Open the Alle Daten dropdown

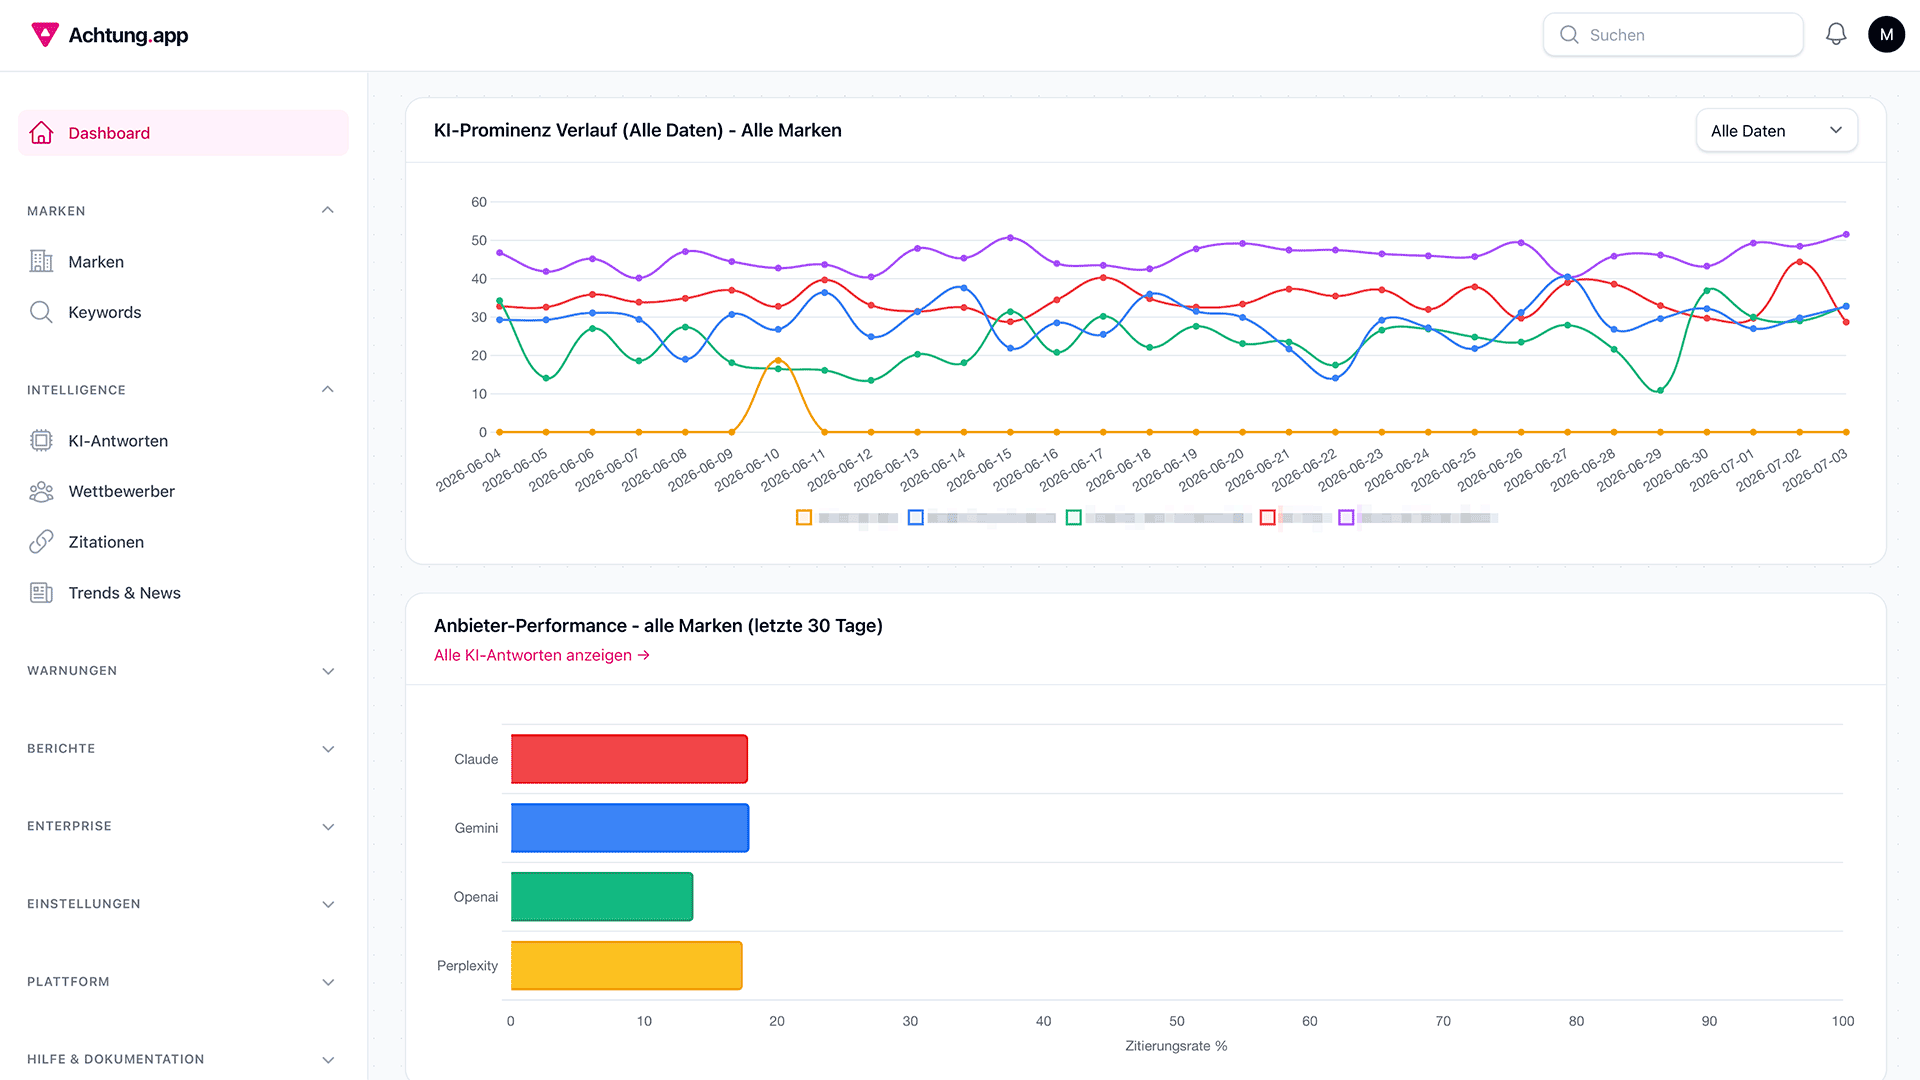(x=1777, y=131)
